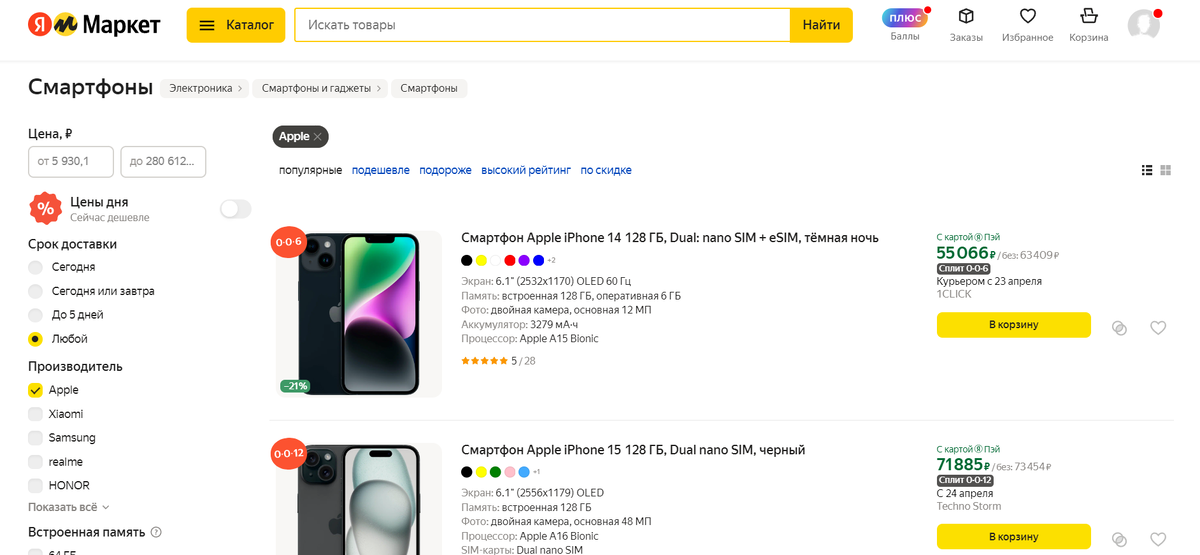
Task: Click the Plus points badge
Action: [904, 18]
